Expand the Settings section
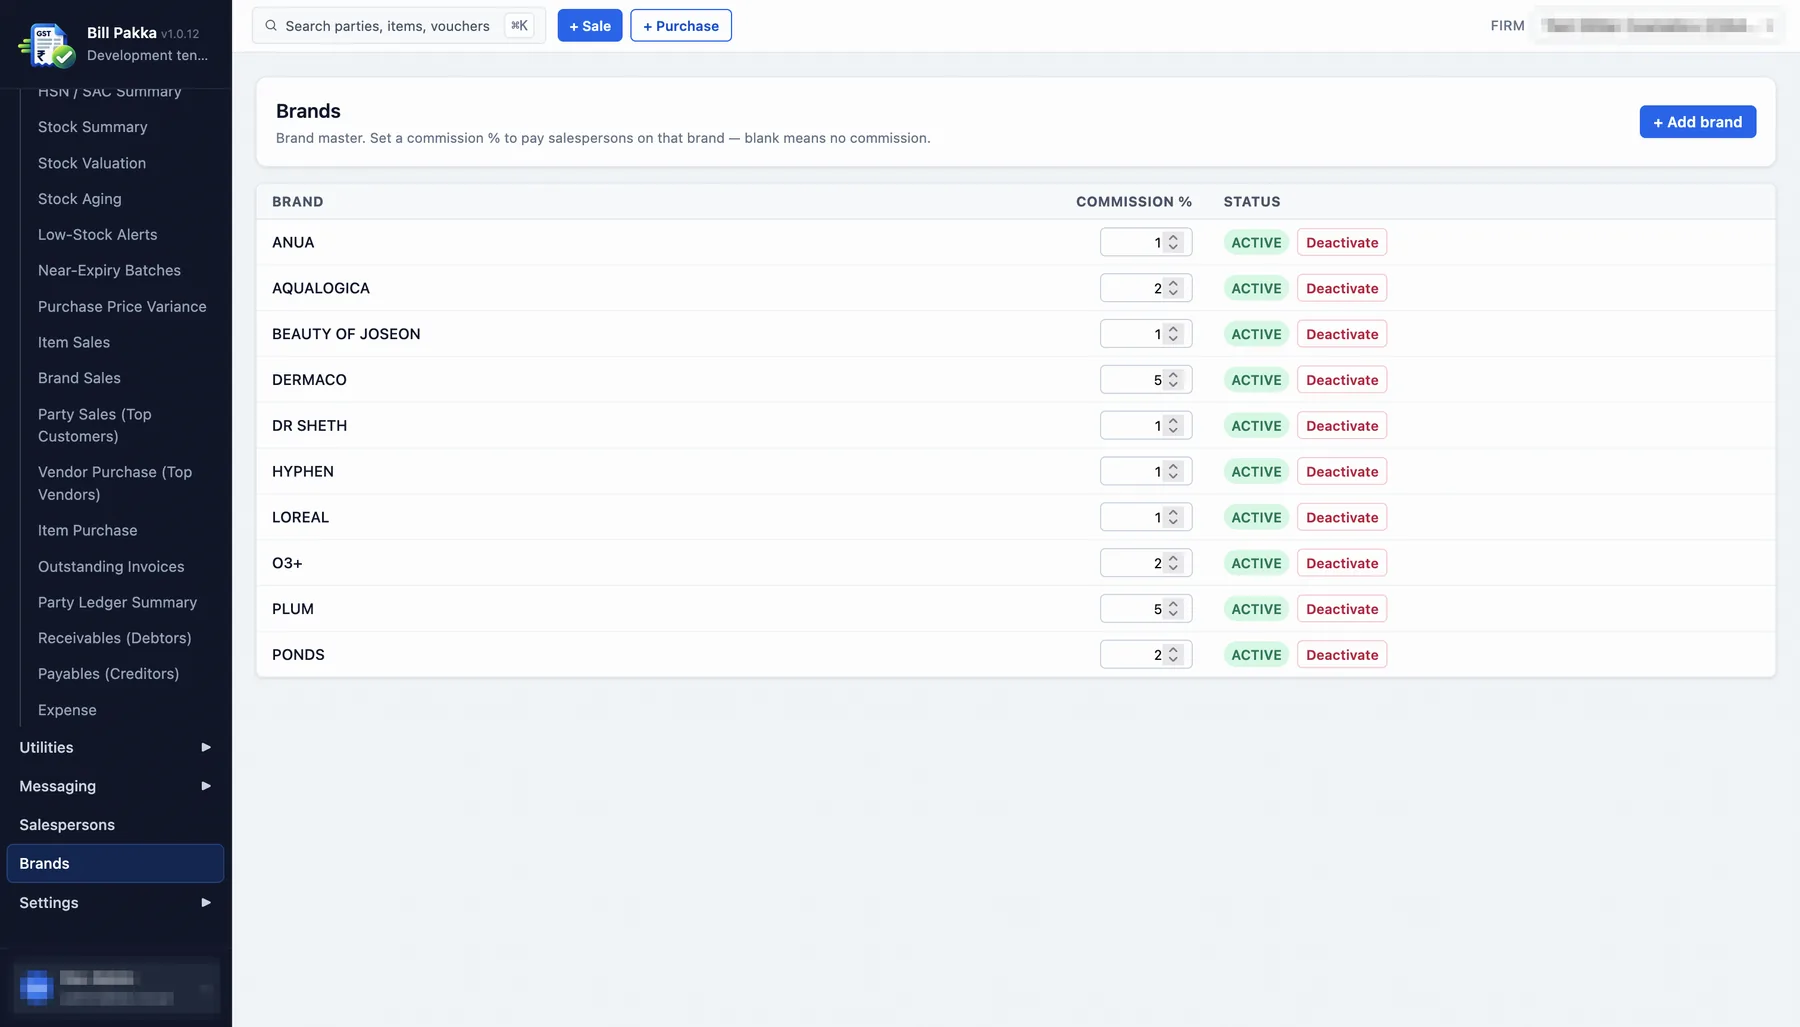The image size is (1800, 1027). pyautogui.click(x=115, y=902)
